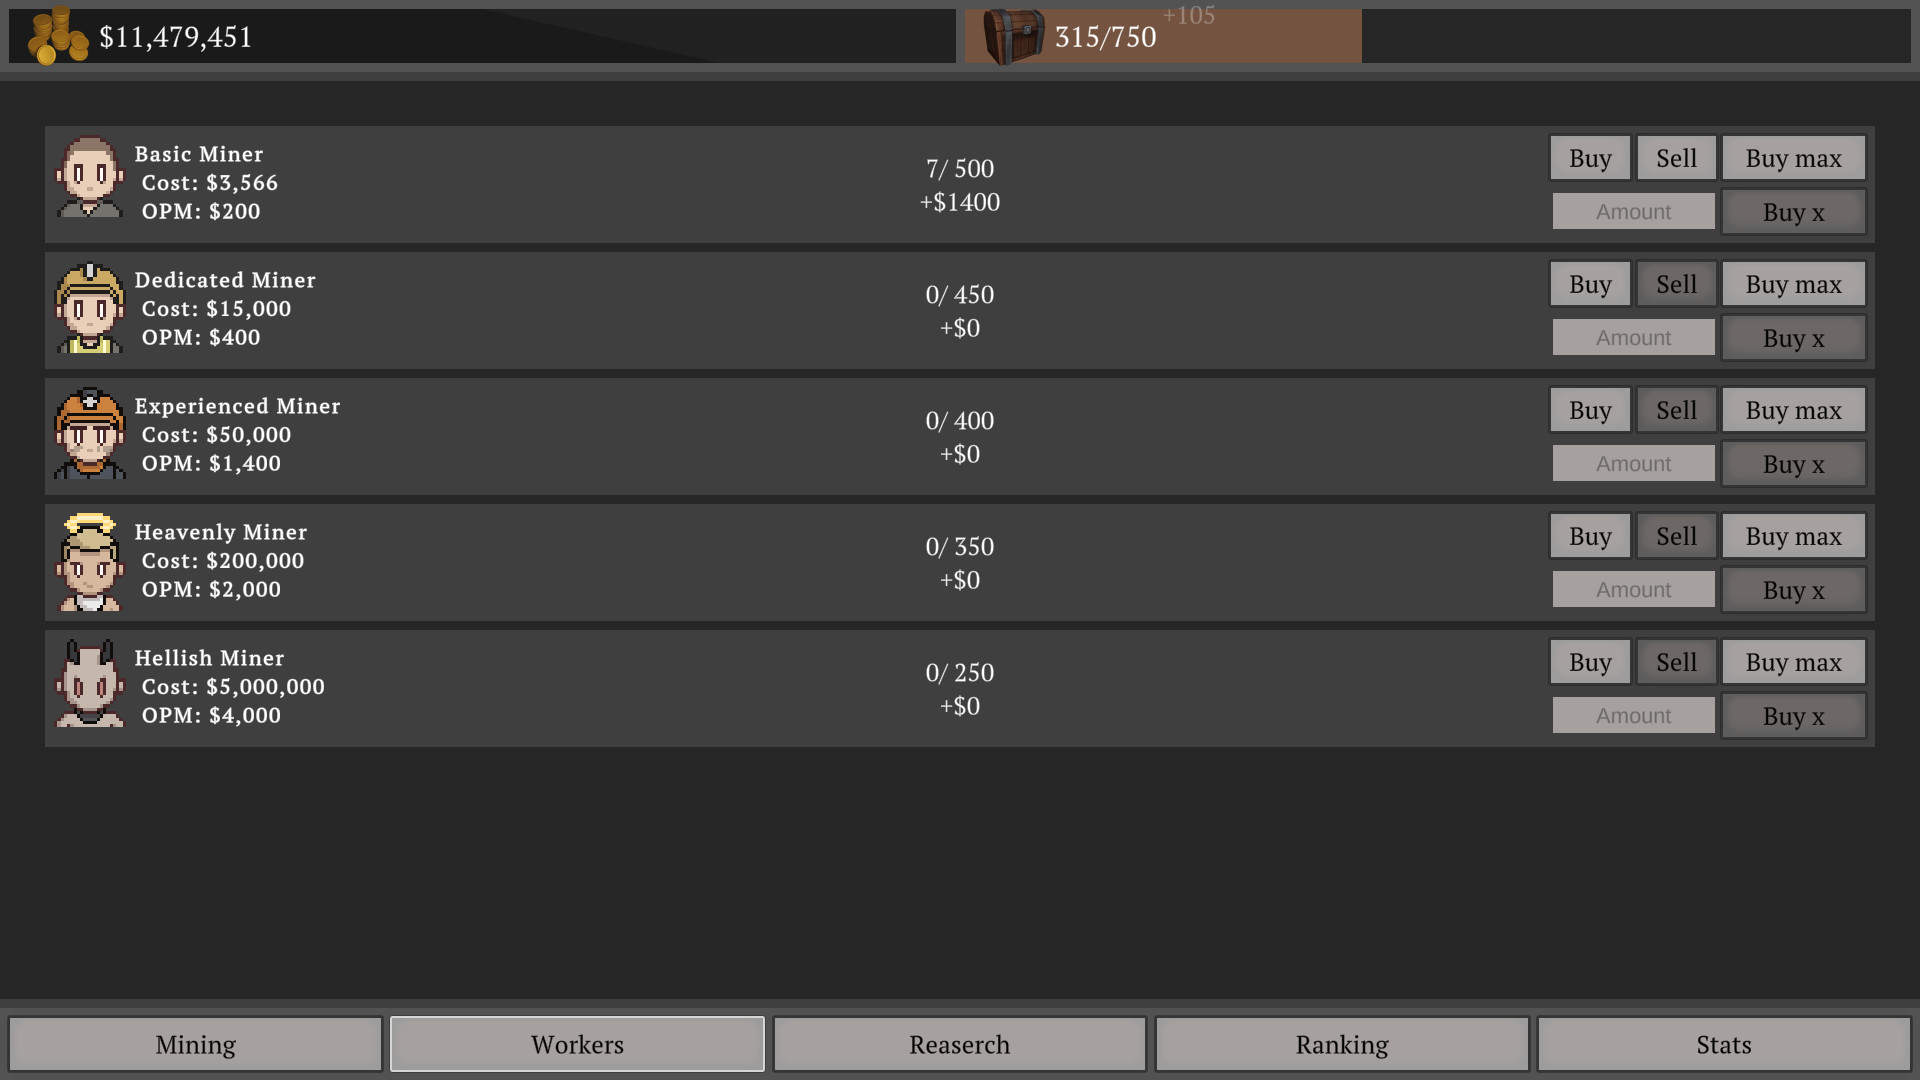The height and width of the screenshot is (1080, 1920).
Task: Buy a Basic Miner worker
Action: click(1589, 157)
